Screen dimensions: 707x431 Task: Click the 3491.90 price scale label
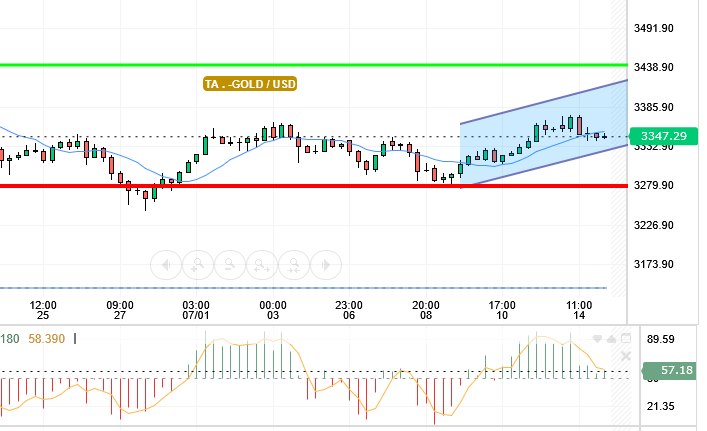coord(654,28)
